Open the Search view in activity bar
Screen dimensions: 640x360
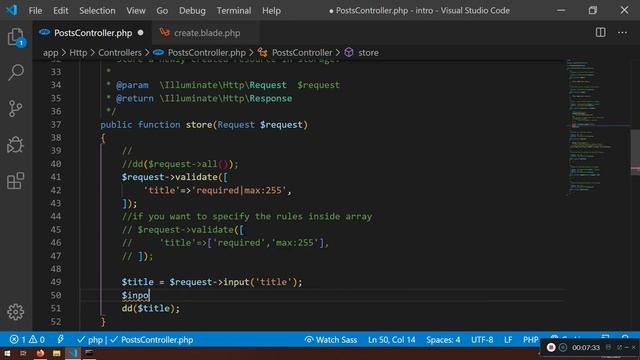16,72
